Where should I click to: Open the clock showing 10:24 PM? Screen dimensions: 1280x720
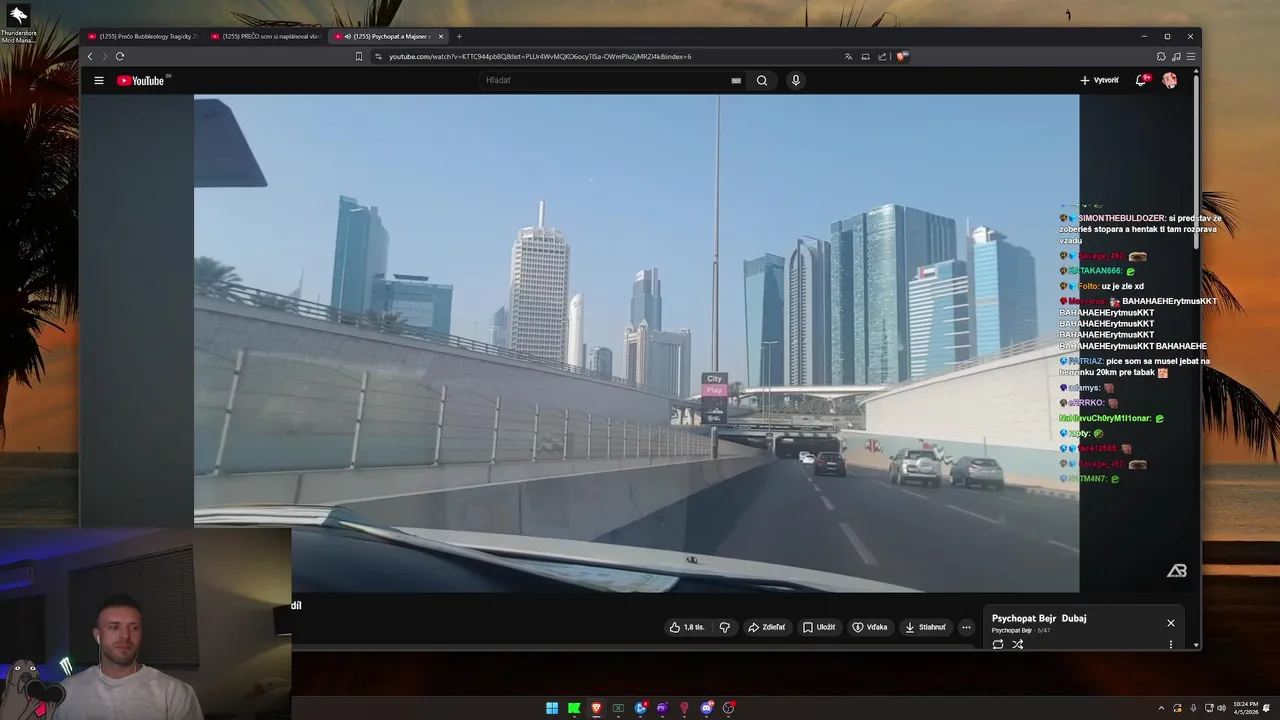(1246, 708)
